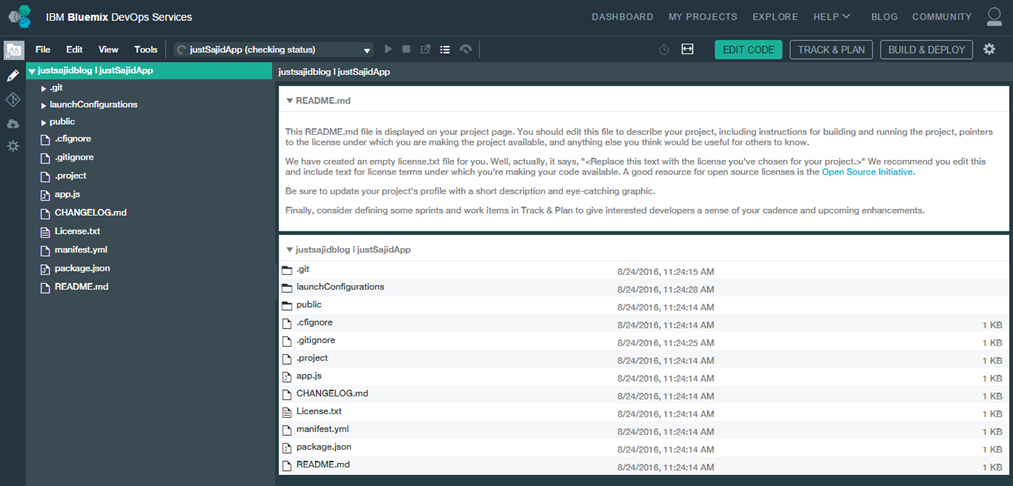
Task: Follow the Open Source Initiative link
Action: (x=868, y=173)
